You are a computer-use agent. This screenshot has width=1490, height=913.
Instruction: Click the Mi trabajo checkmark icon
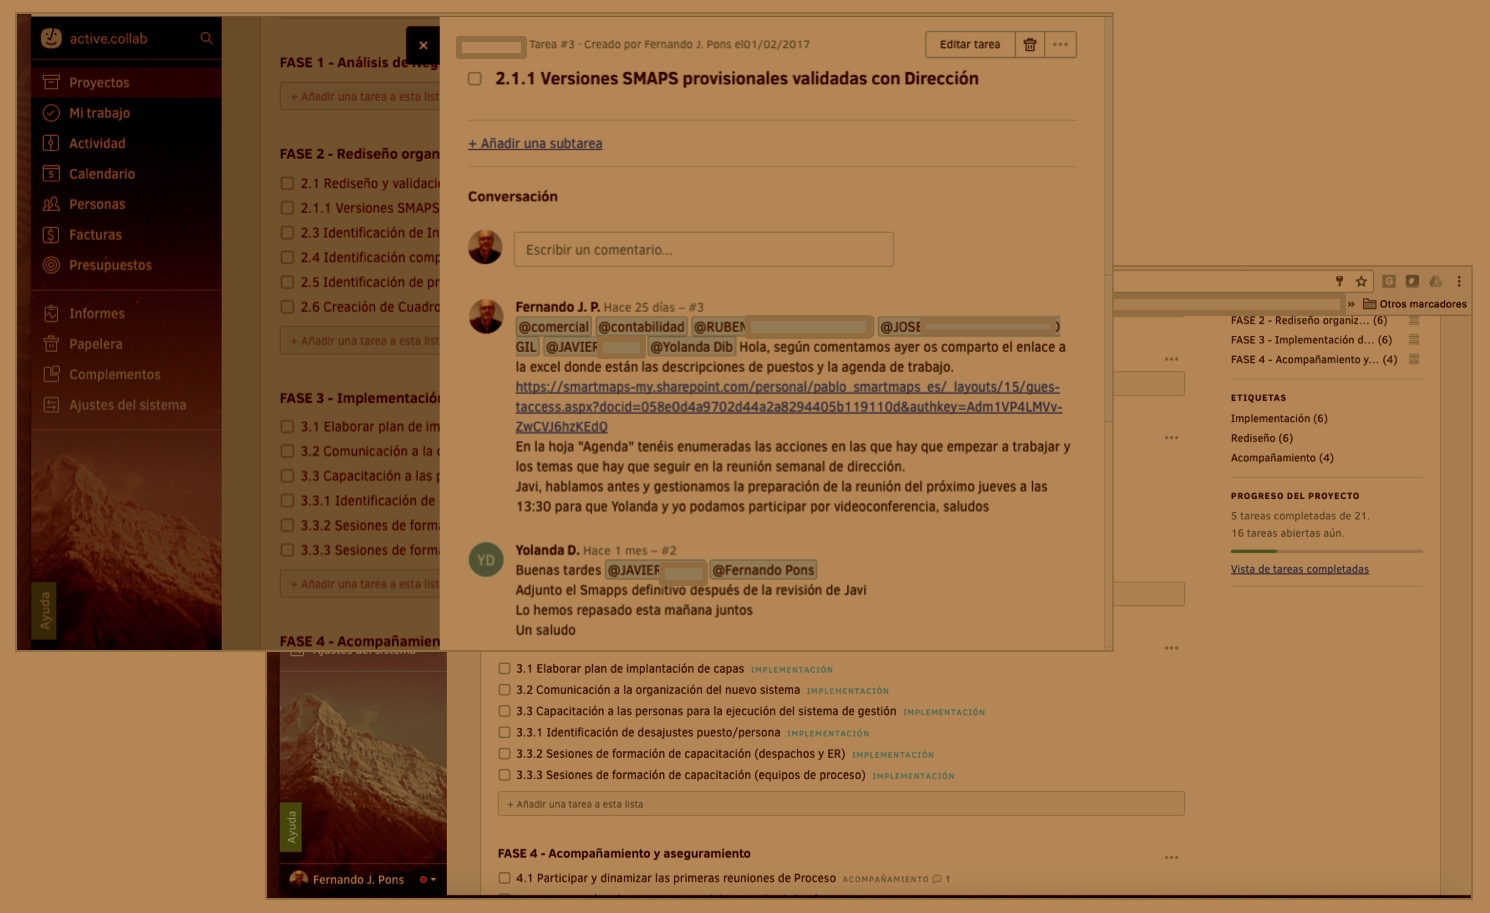point(51,113)
